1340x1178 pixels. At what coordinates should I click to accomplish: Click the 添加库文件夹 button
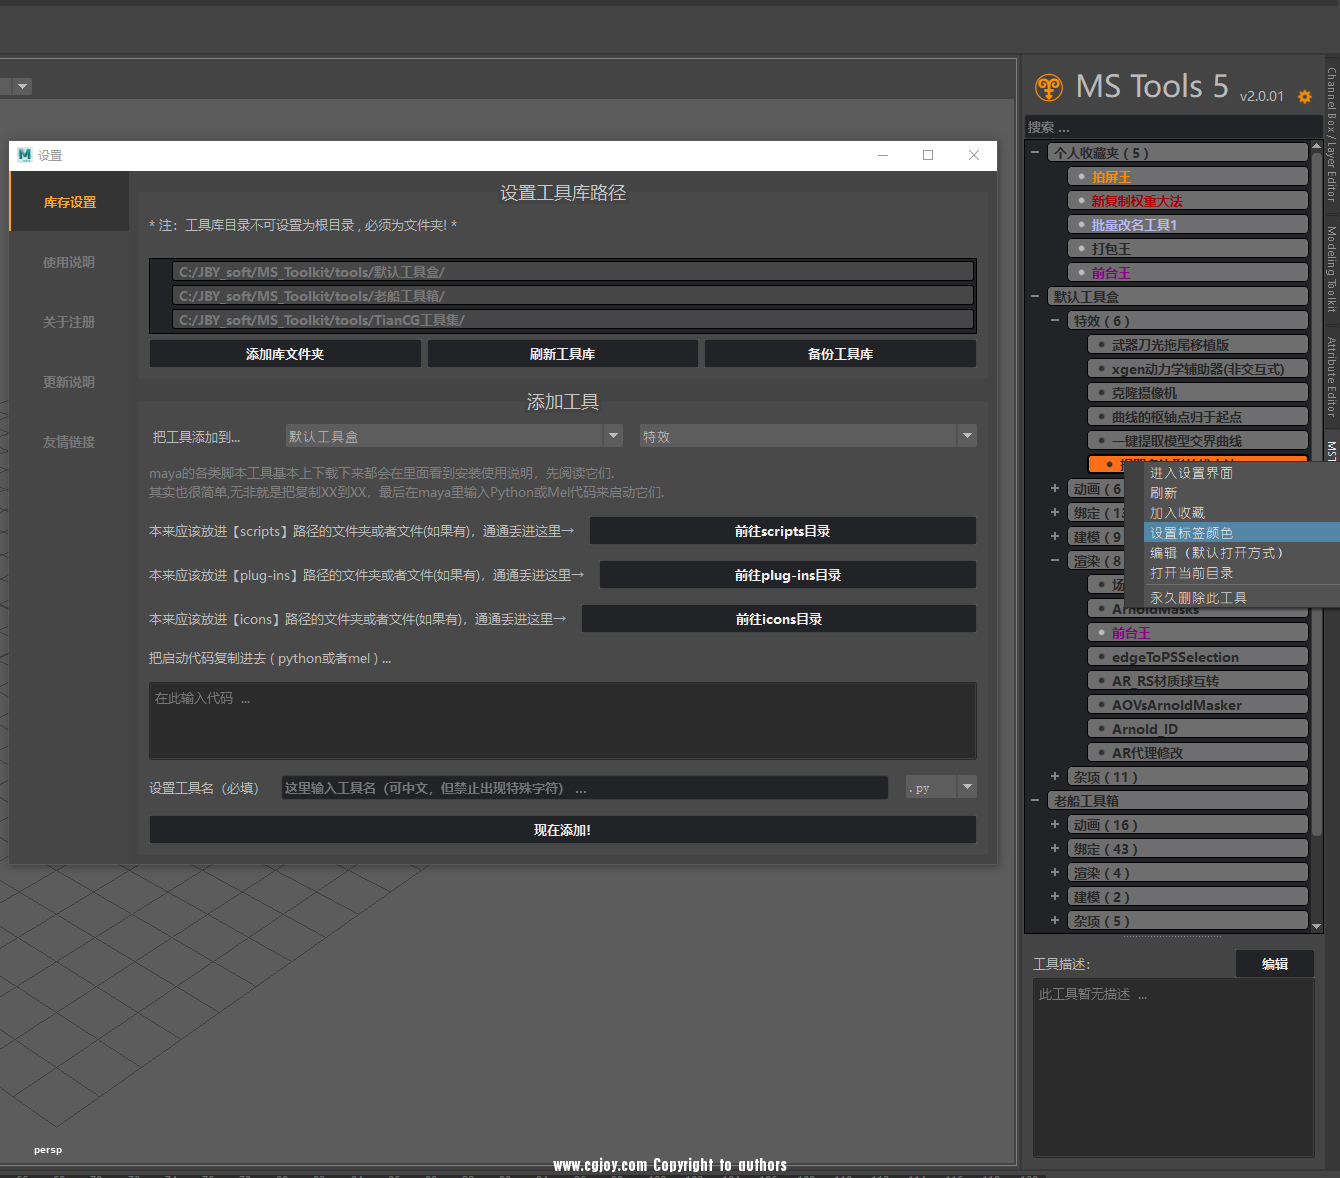(285, 354)
